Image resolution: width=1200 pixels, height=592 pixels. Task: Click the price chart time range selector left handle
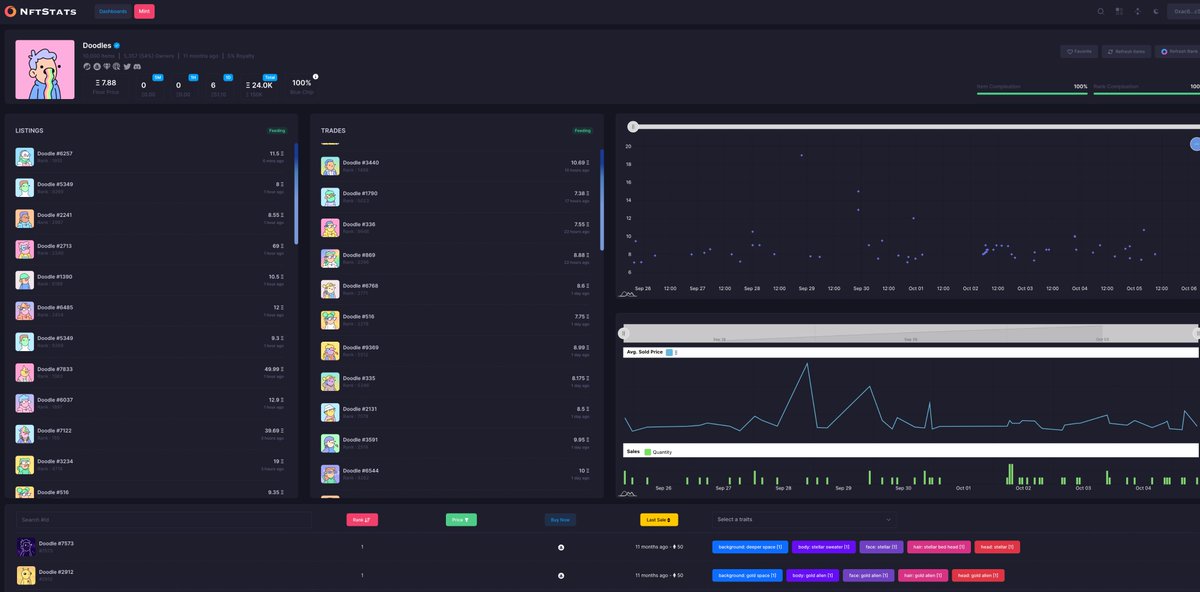point(623,332)
